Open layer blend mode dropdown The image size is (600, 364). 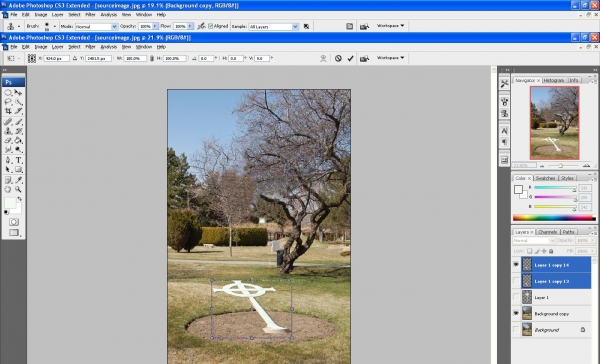(x=534, y=240)
